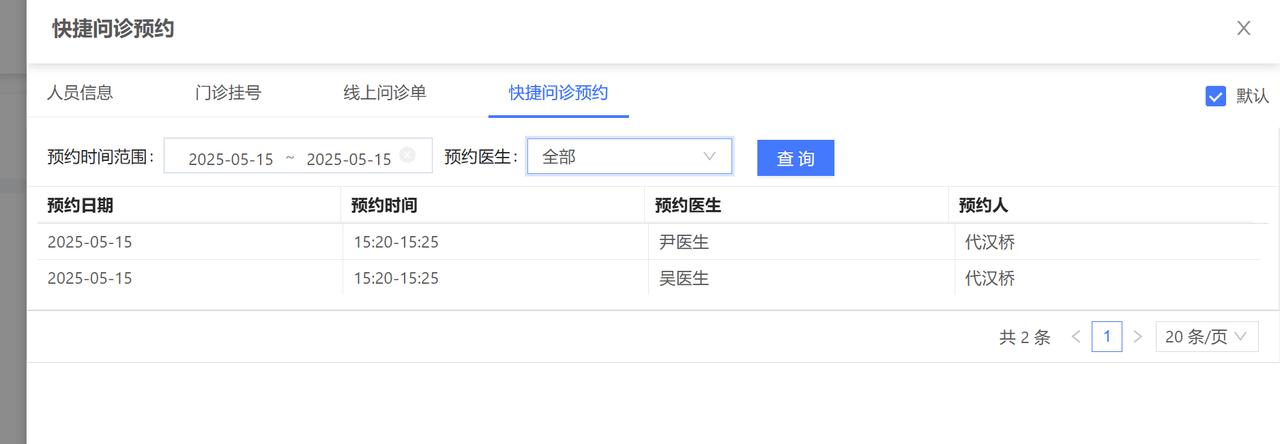The image size is (1280, 444).
Task: Go to the next page arrow
Action: tap(1137, 337)
